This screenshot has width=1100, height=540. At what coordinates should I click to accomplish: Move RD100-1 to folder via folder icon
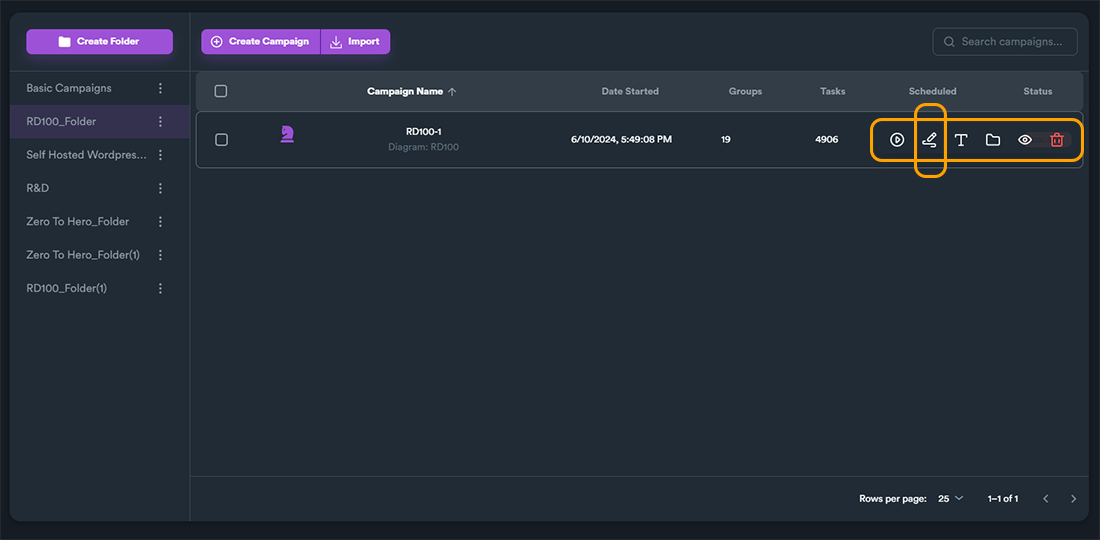coord(993,140)
